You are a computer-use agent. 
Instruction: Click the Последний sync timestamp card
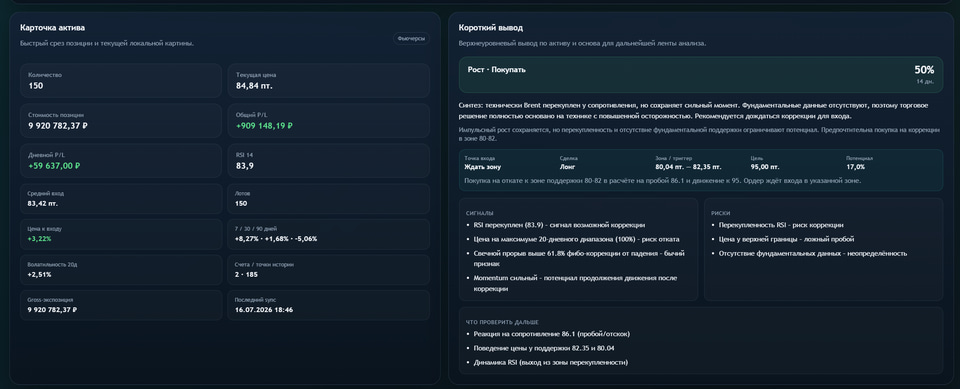[x=329, y=306]
